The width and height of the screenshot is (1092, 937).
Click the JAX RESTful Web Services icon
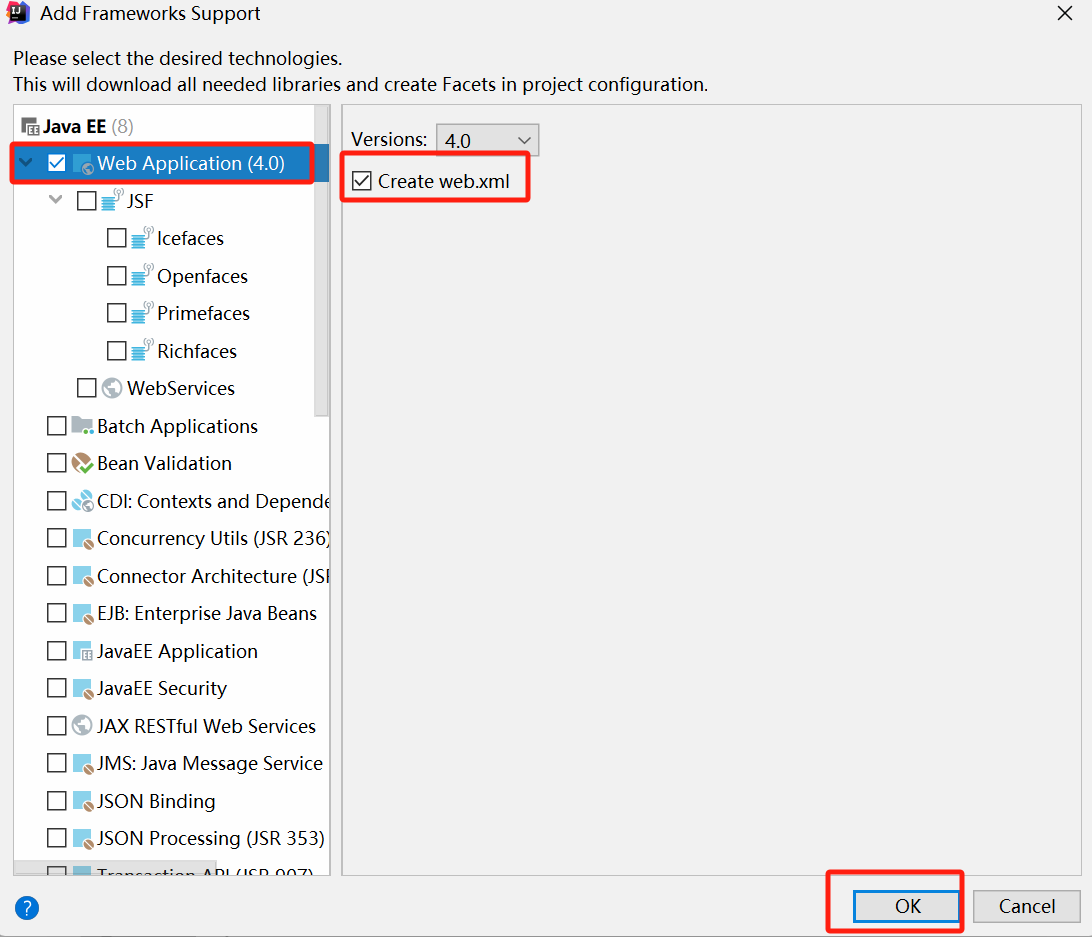click(x=82, y=726)
